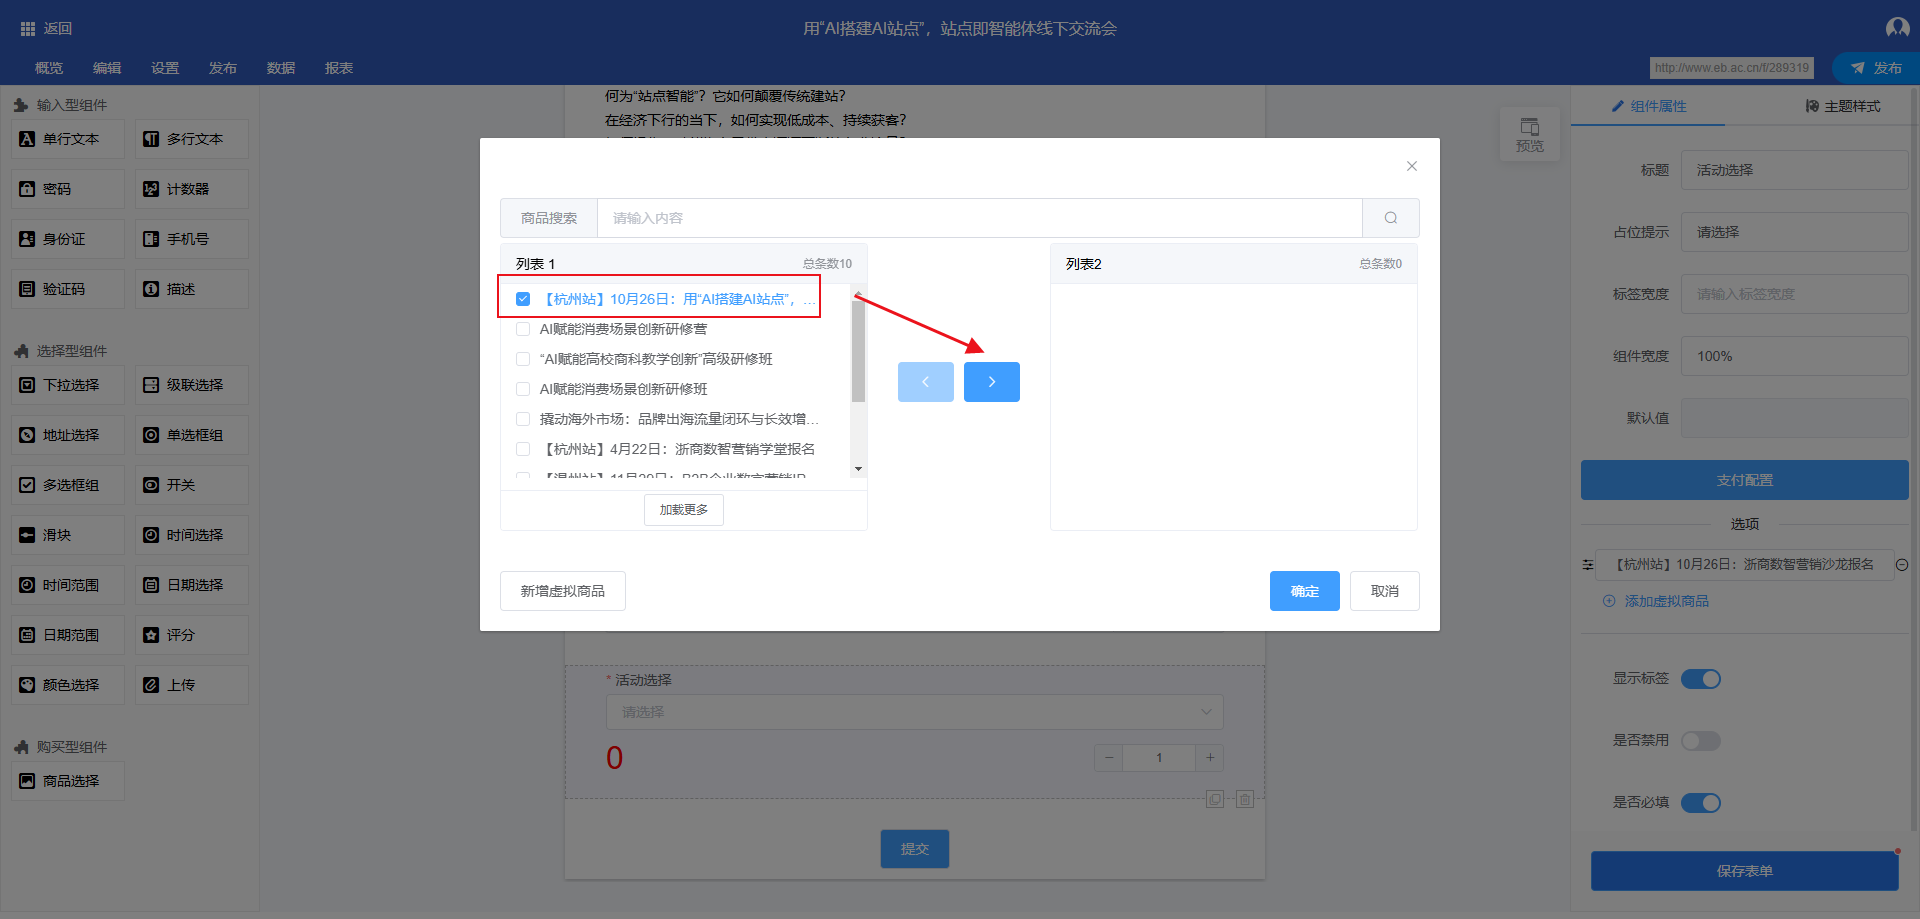Click 加载更多 to load more items
The height and width of the screenshot is (919, 1920).
tap(683, 510)
